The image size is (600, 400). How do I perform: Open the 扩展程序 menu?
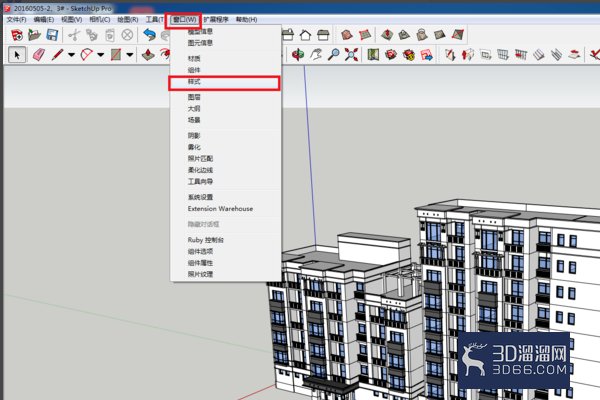(x=216, y=20)
